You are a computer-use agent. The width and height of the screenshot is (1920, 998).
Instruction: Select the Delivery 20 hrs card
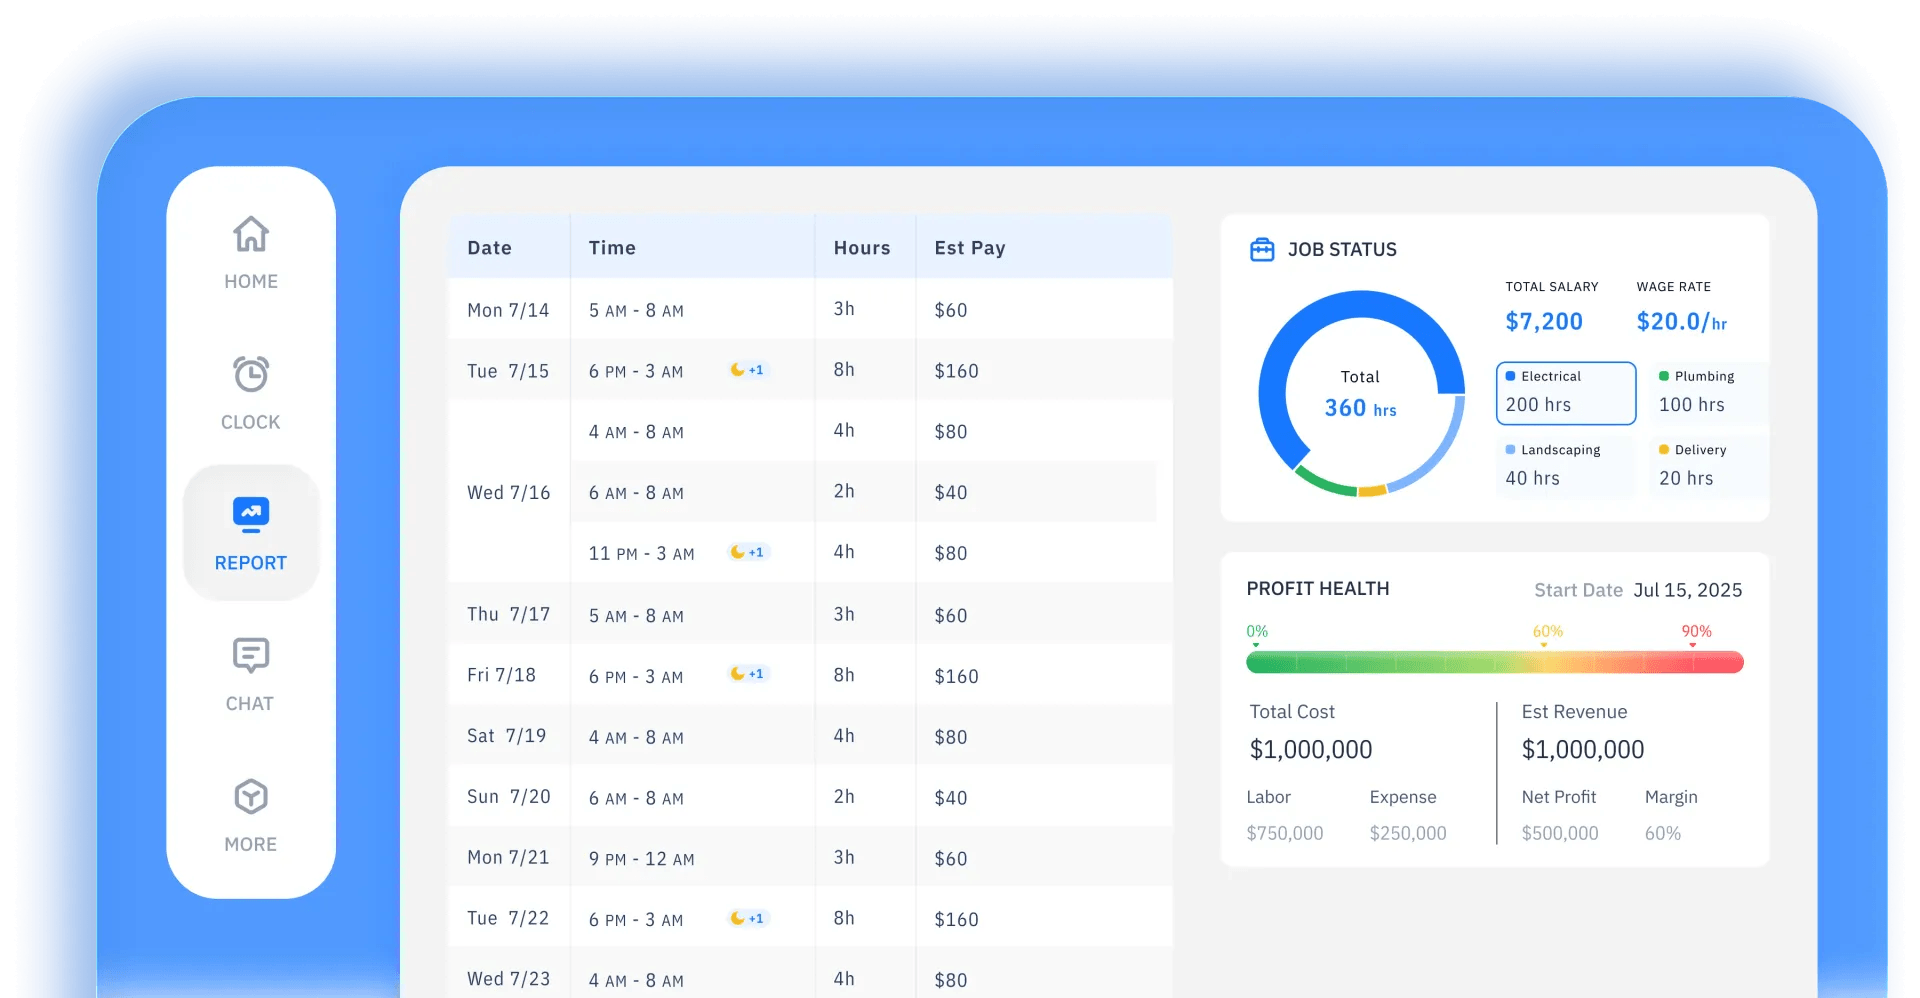point(1707,466)
